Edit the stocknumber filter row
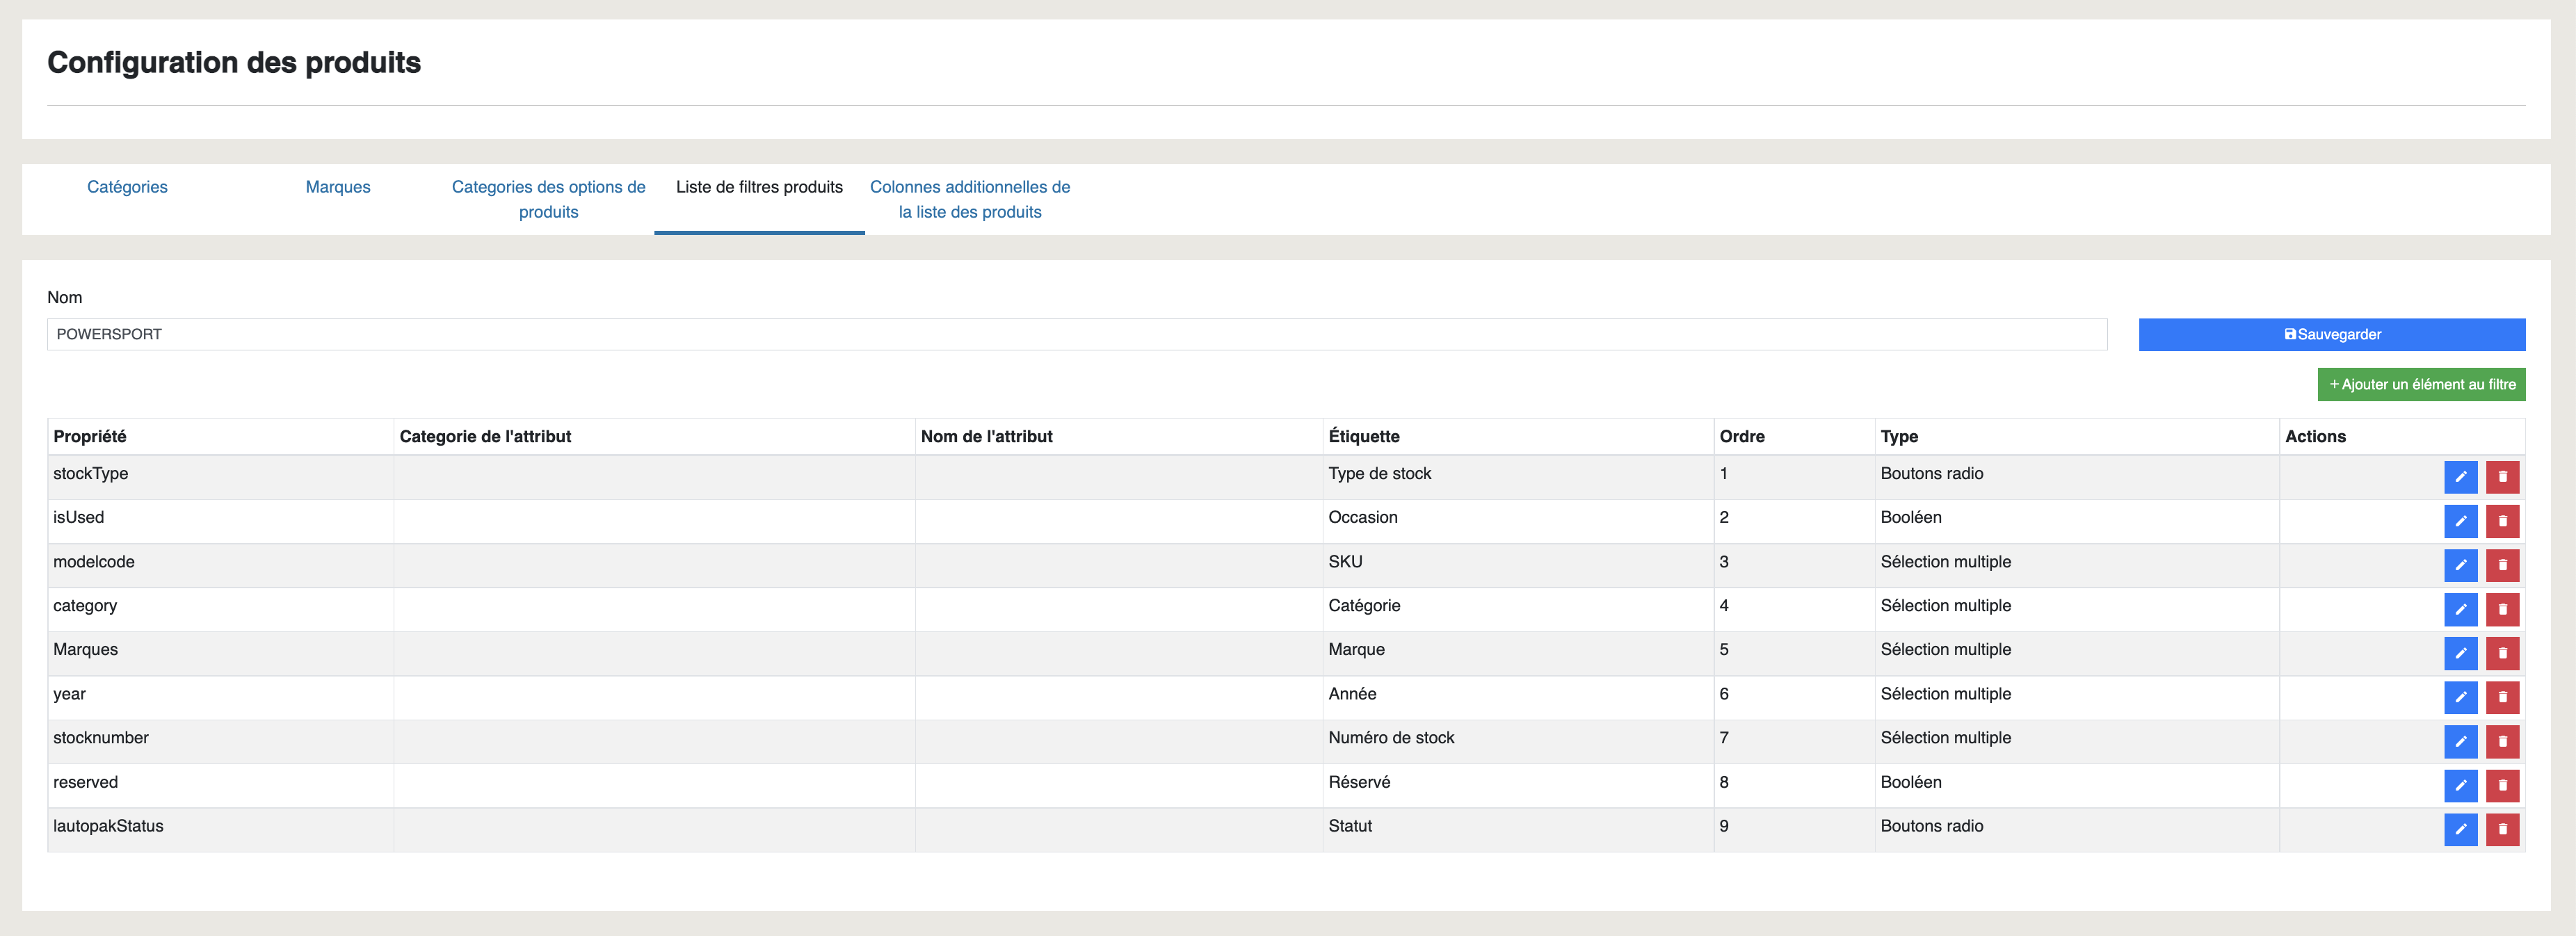The height and width of the screenshot is (947, 2576). [x=2460, y=741]
